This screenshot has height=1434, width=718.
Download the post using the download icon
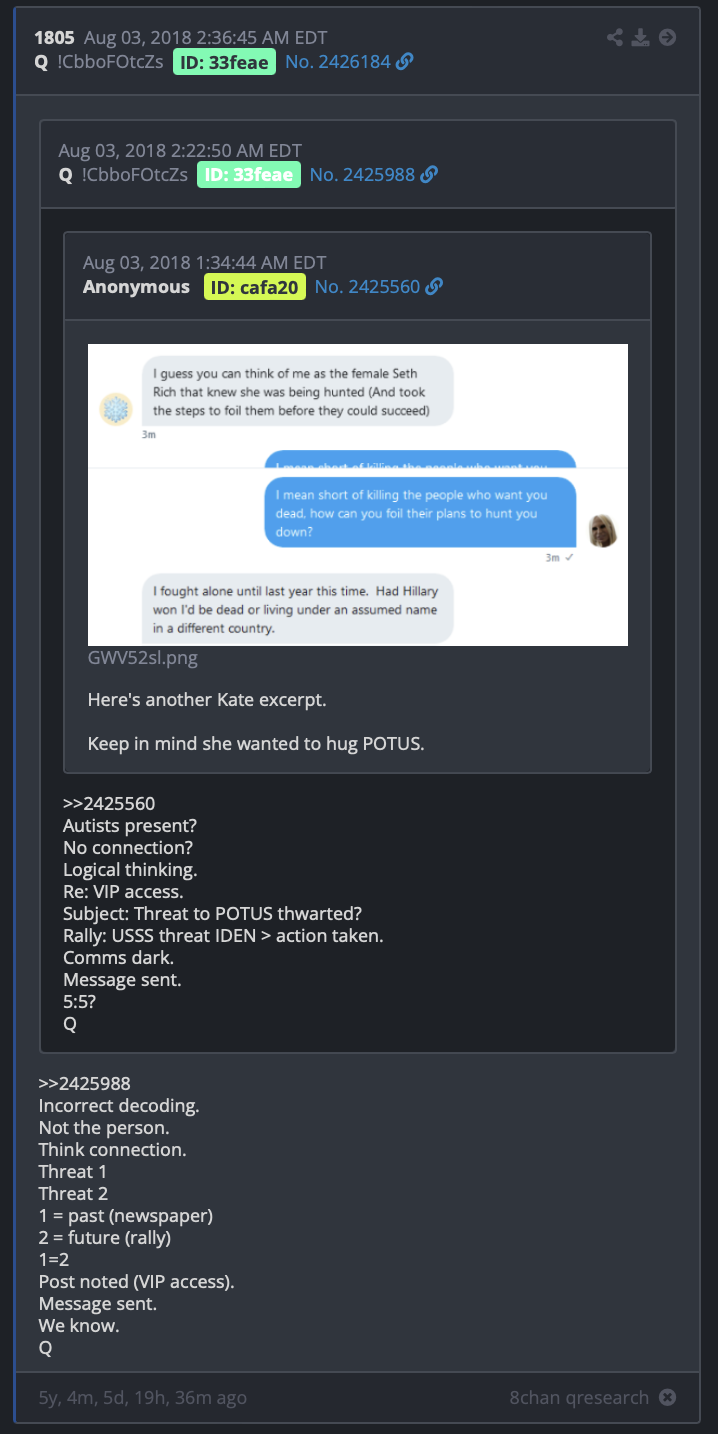coord(641,38)
